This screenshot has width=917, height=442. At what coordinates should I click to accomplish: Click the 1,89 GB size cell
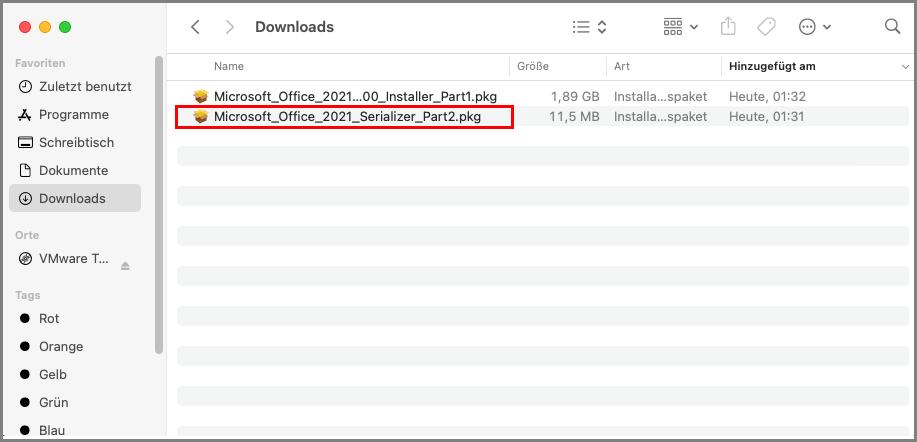575,96
